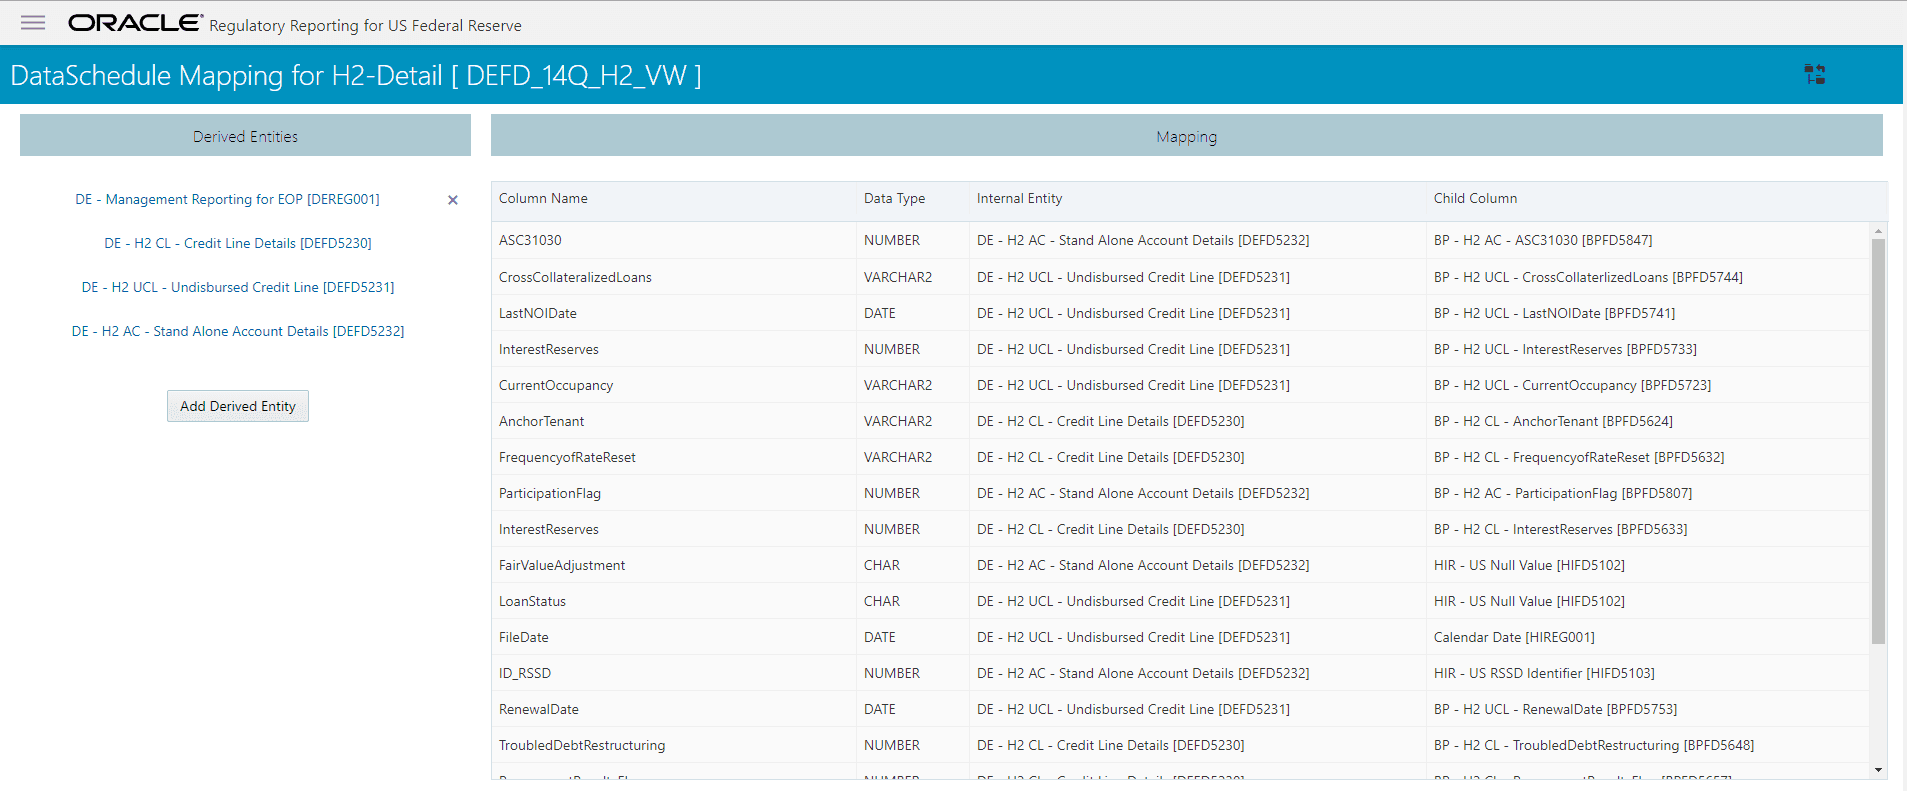
Task: Open DE - H2 CL Credit Line Details link
Action: [238, 243]
